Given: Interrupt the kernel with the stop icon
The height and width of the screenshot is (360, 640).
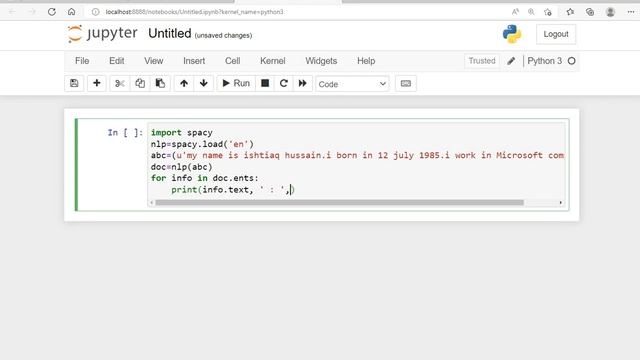Looking at the screenshot, I should click(x=265, y=83).
